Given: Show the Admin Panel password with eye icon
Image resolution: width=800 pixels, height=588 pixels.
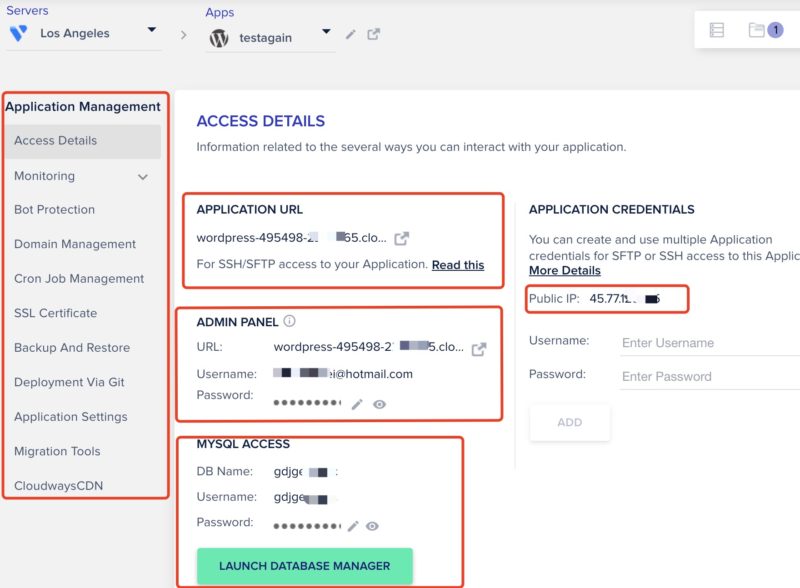Looking at the screenshot, I should point(379,404).
